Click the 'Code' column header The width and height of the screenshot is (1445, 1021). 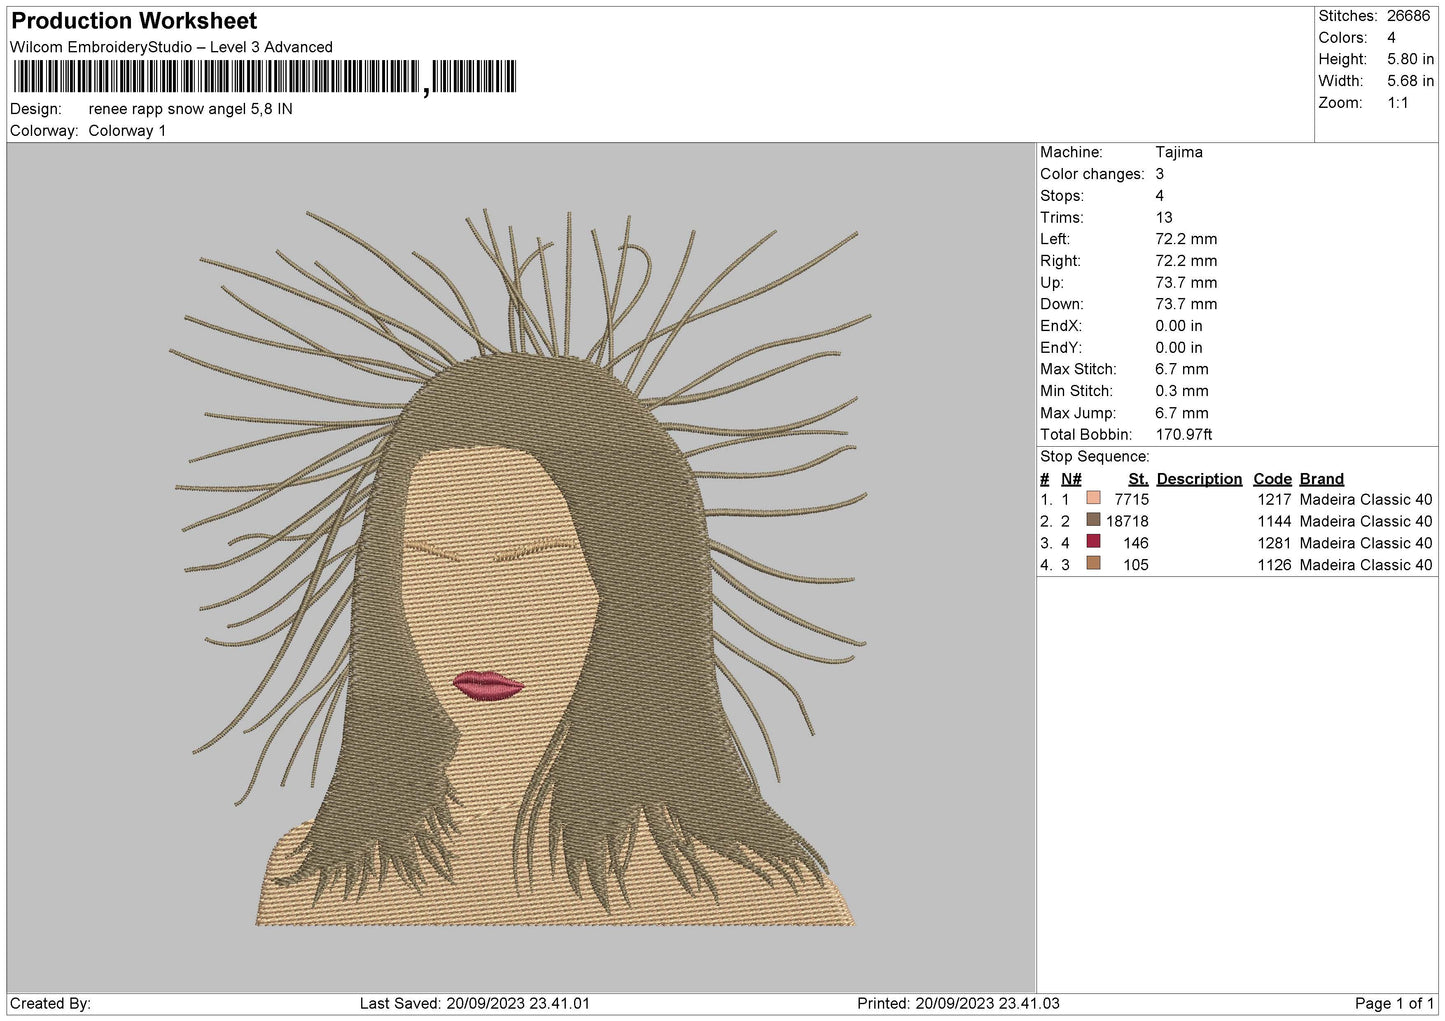[1272, 479]
